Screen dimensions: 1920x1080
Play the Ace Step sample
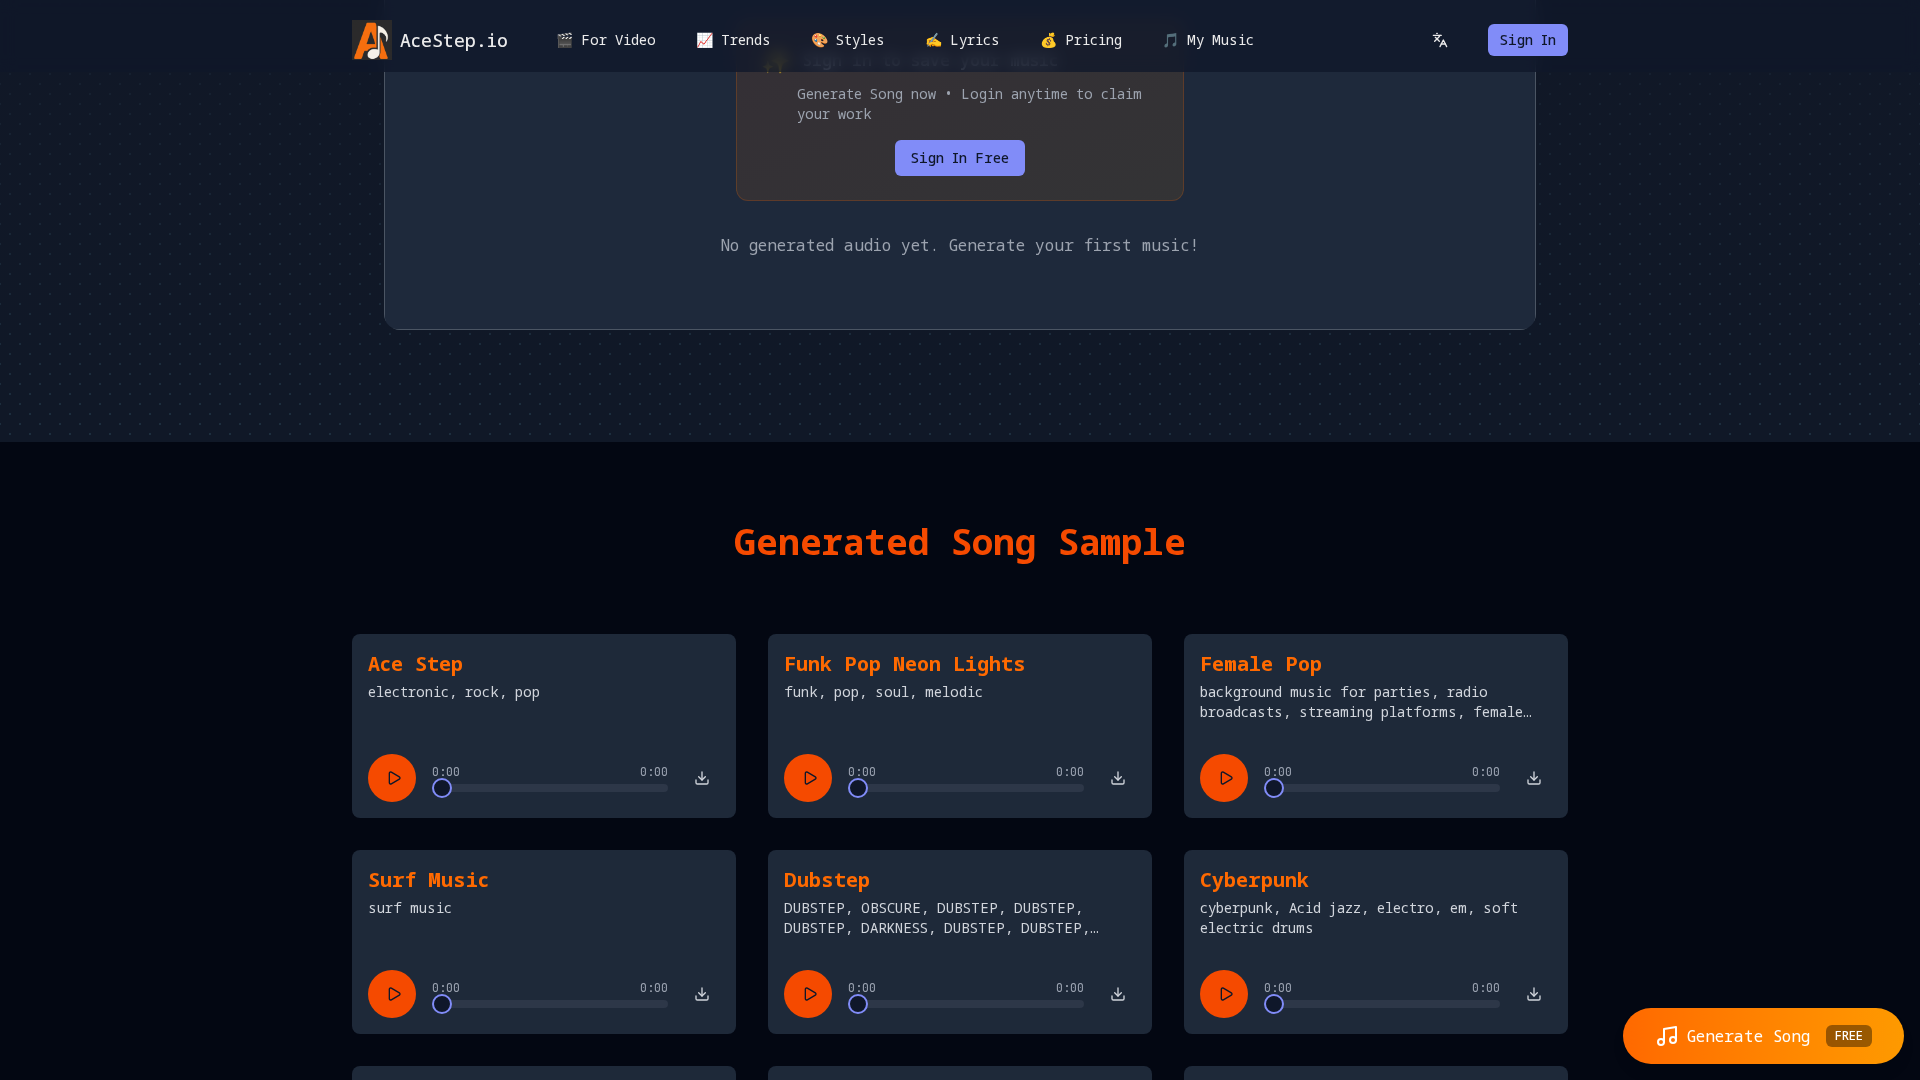point(391,778)
